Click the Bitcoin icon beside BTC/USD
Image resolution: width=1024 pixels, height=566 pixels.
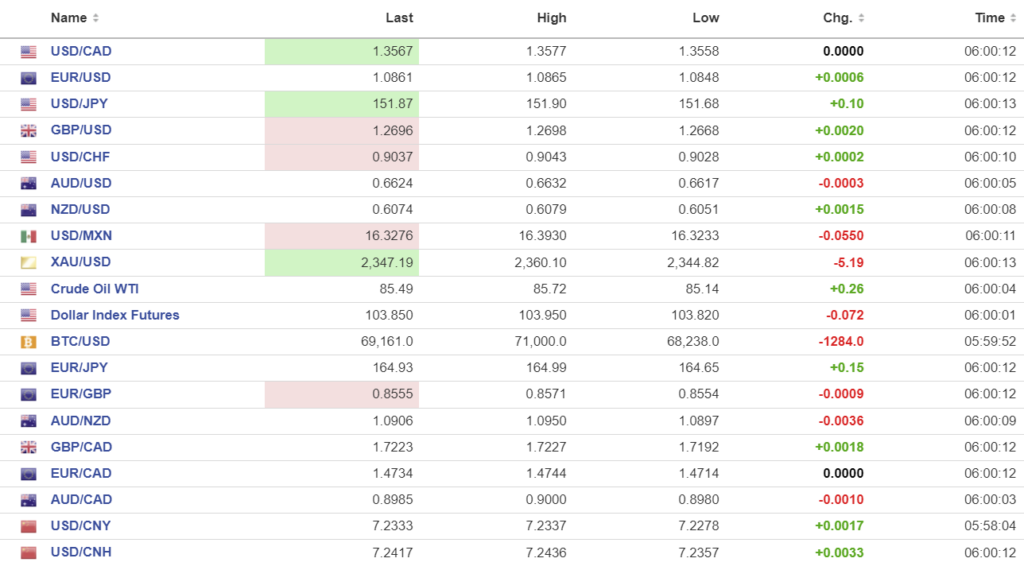coord(28,342)
